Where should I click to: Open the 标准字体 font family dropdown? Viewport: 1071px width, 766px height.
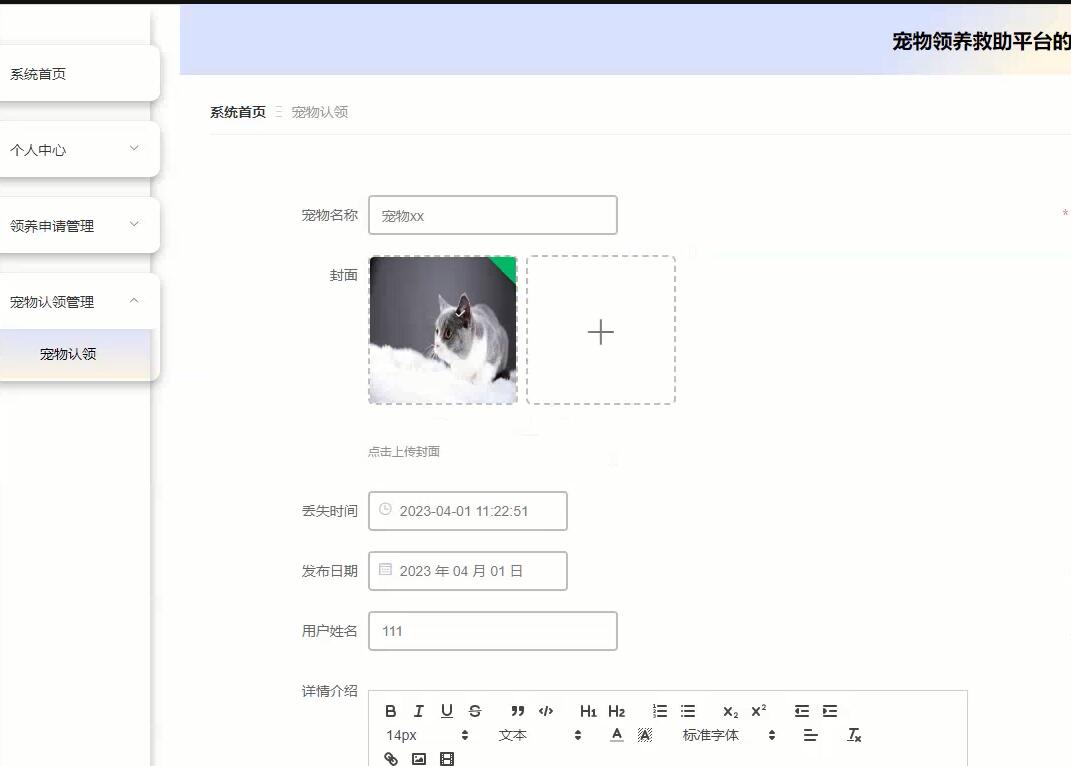[710, 735]
